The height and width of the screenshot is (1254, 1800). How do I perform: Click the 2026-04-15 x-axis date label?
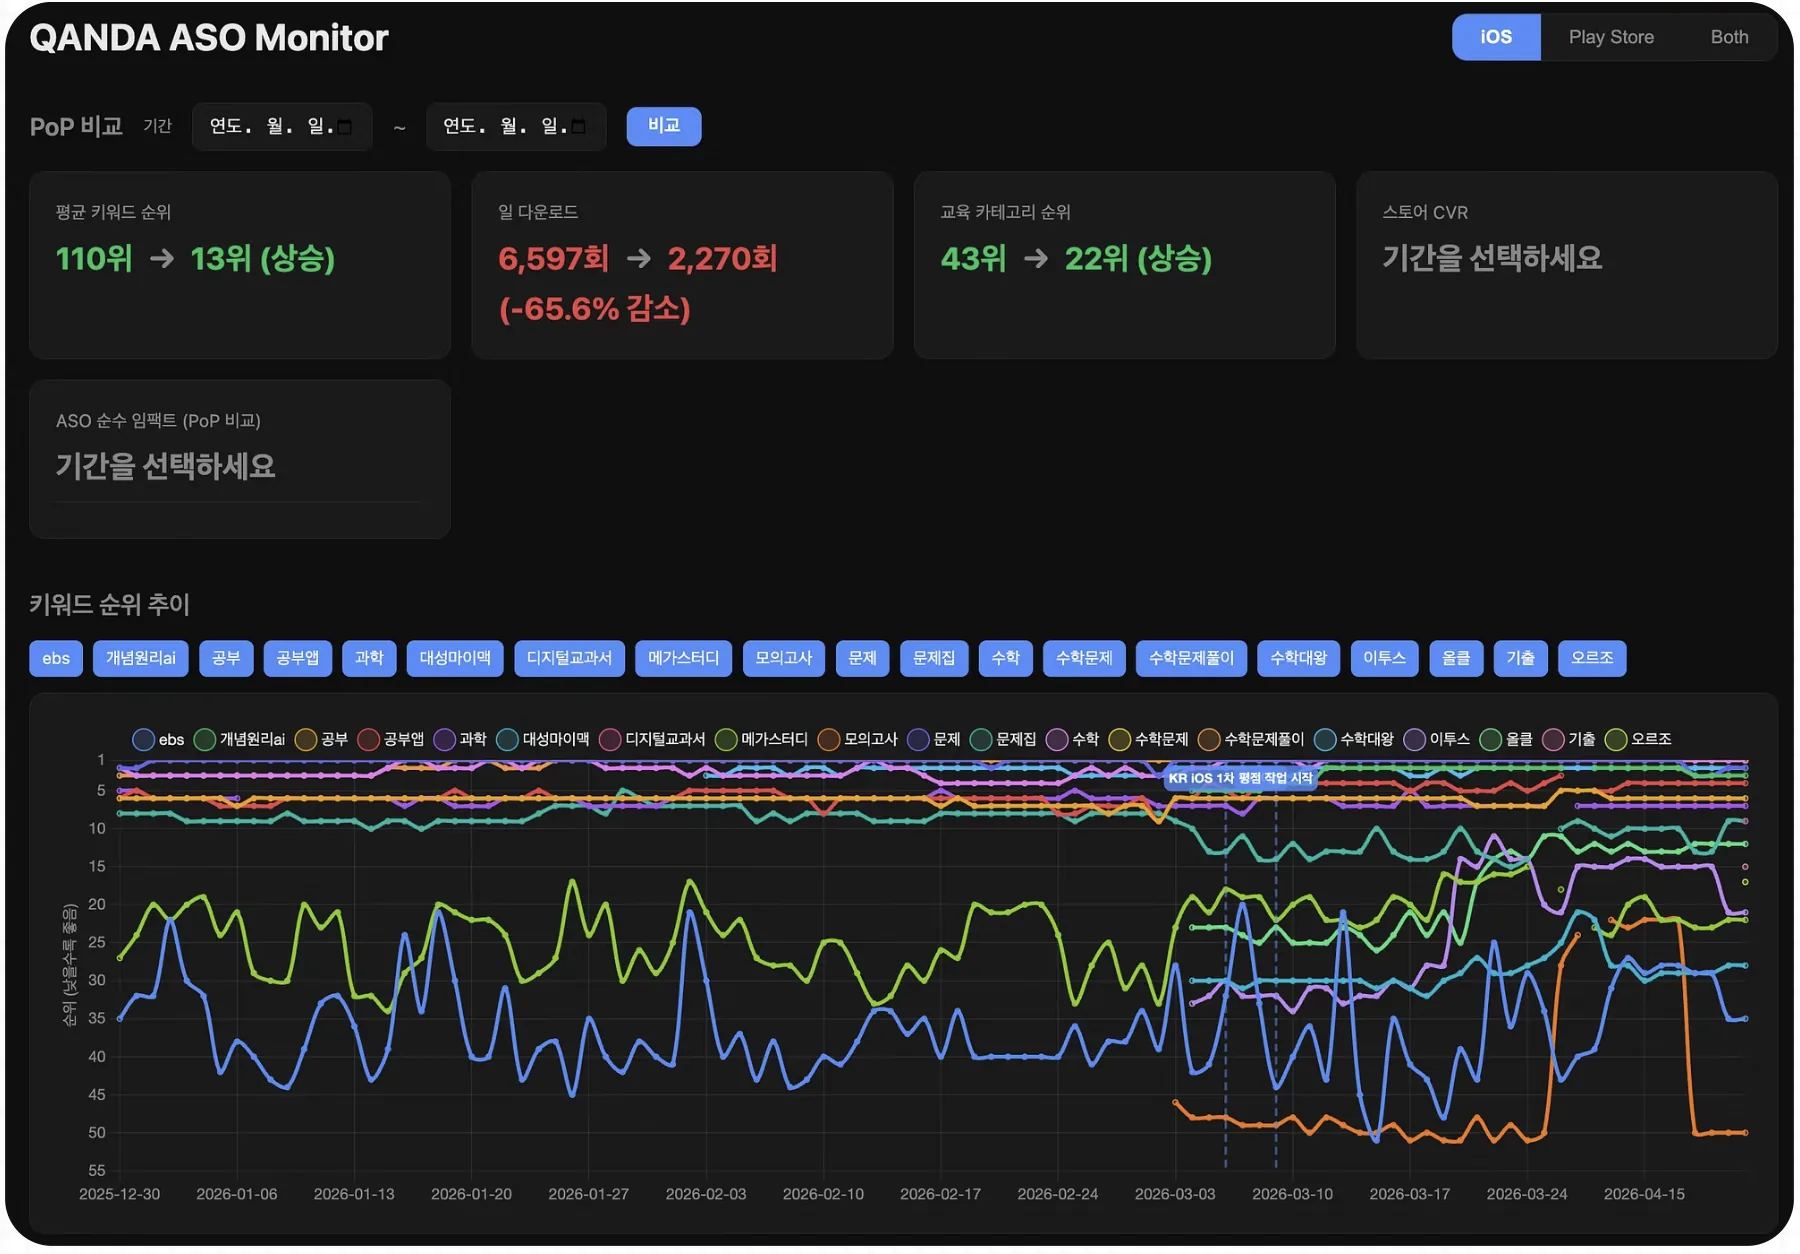tap(1644, 1194)
